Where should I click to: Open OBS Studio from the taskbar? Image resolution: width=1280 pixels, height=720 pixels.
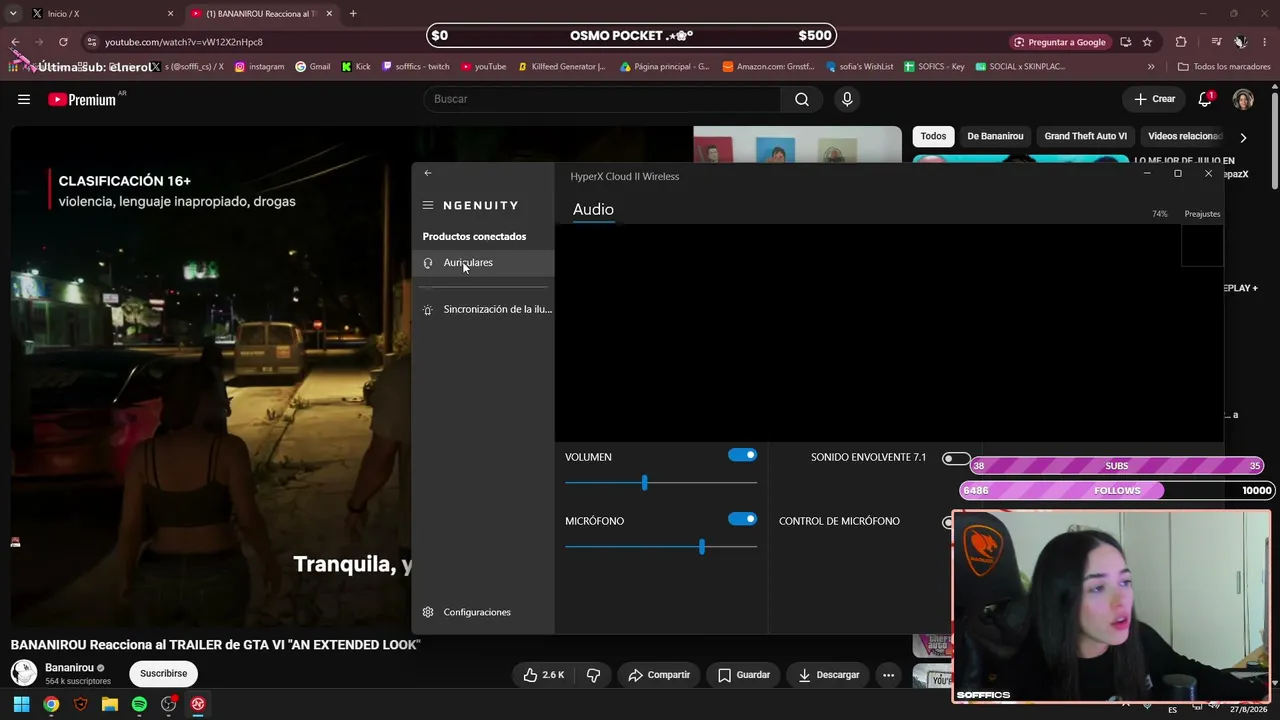pos(169,704)
